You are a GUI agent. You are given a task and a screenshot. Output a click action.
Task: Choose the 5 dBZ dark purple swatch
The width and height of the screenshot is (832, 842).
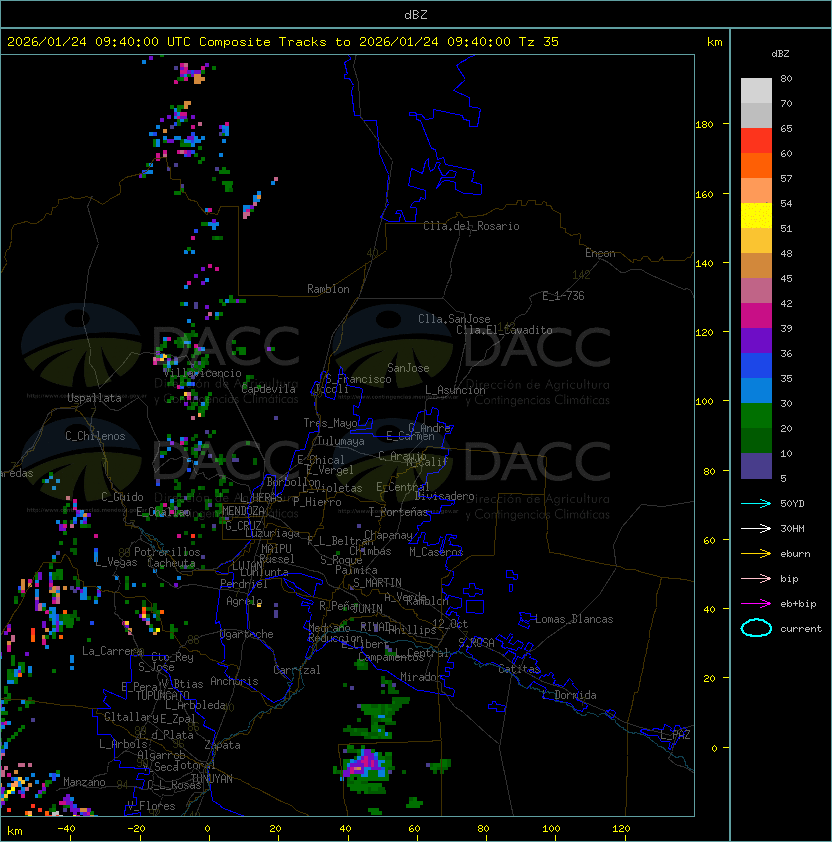tap(756, 466)
